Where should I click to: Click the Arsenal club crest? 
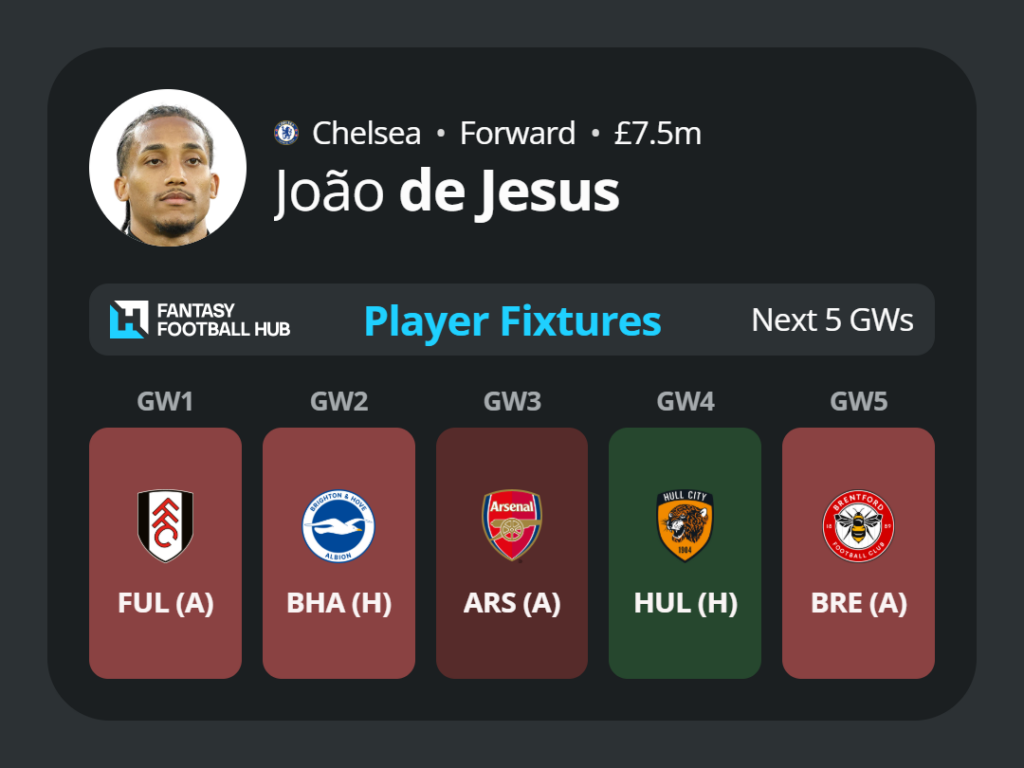(512, 526)
